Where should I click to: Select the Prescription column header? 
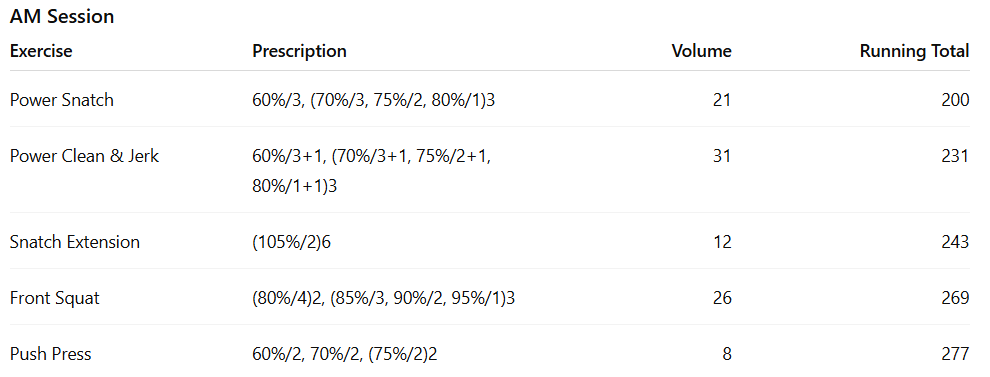coord(299,51)
